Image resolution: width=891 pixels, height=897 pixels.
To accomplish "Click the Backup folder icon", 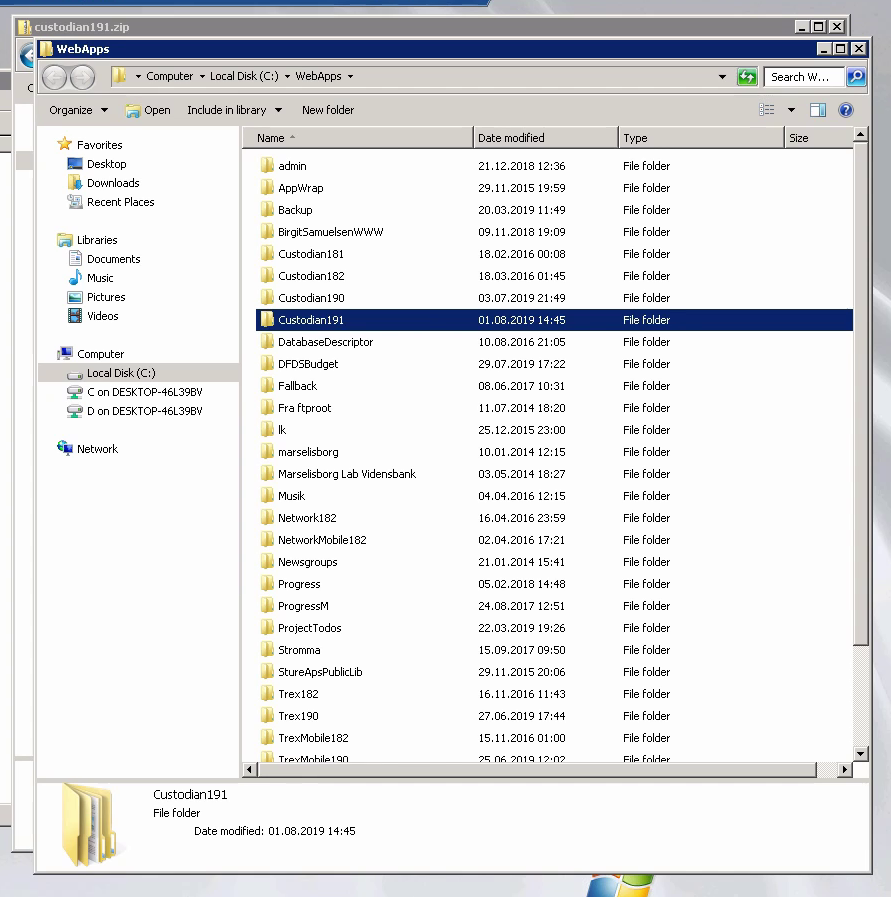I will pos(267,210).
